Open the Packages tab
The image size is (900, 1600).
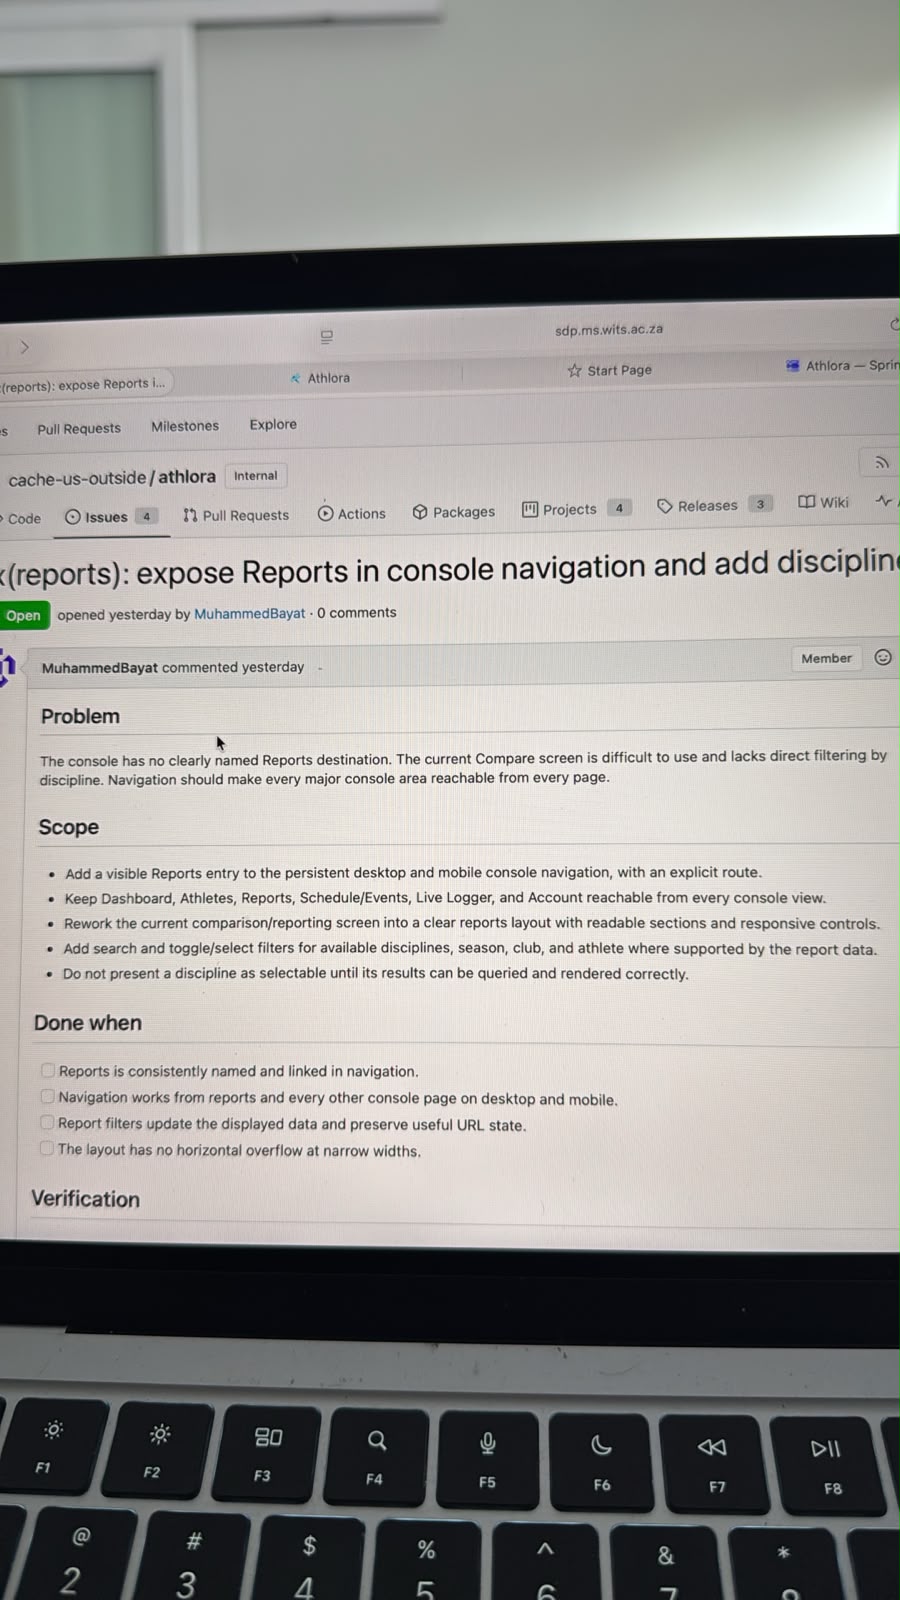click(453, 512)
